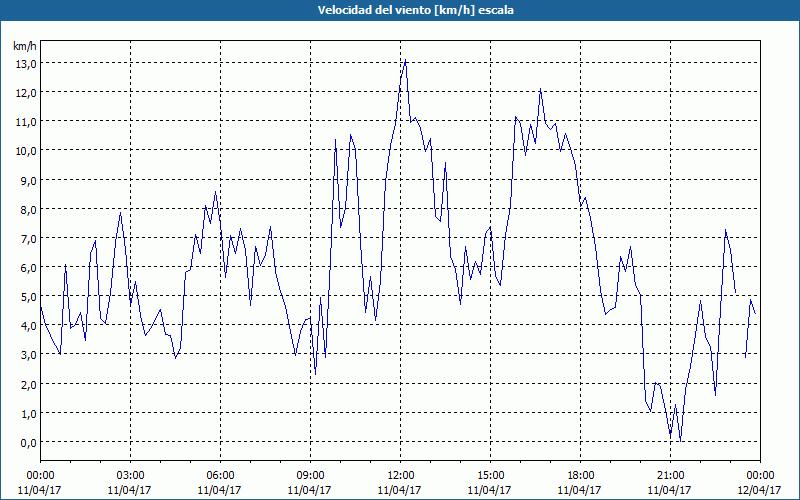
Task: Click the 12:00 time label
Action: [401, 476]
